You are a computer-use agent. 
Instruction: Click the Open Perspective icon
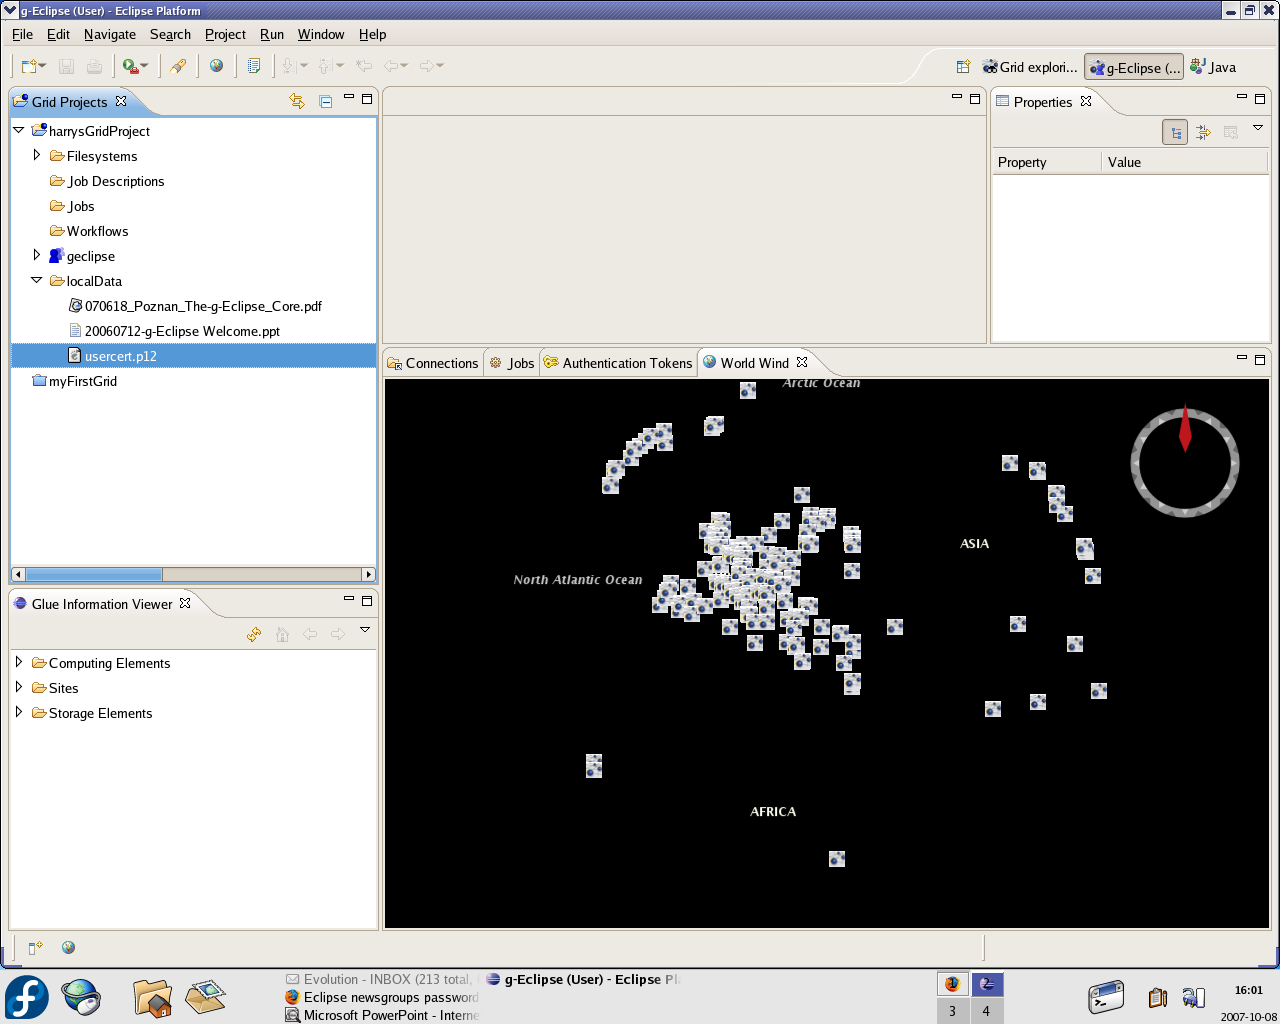pyautogui.click(x=963, y=67)
